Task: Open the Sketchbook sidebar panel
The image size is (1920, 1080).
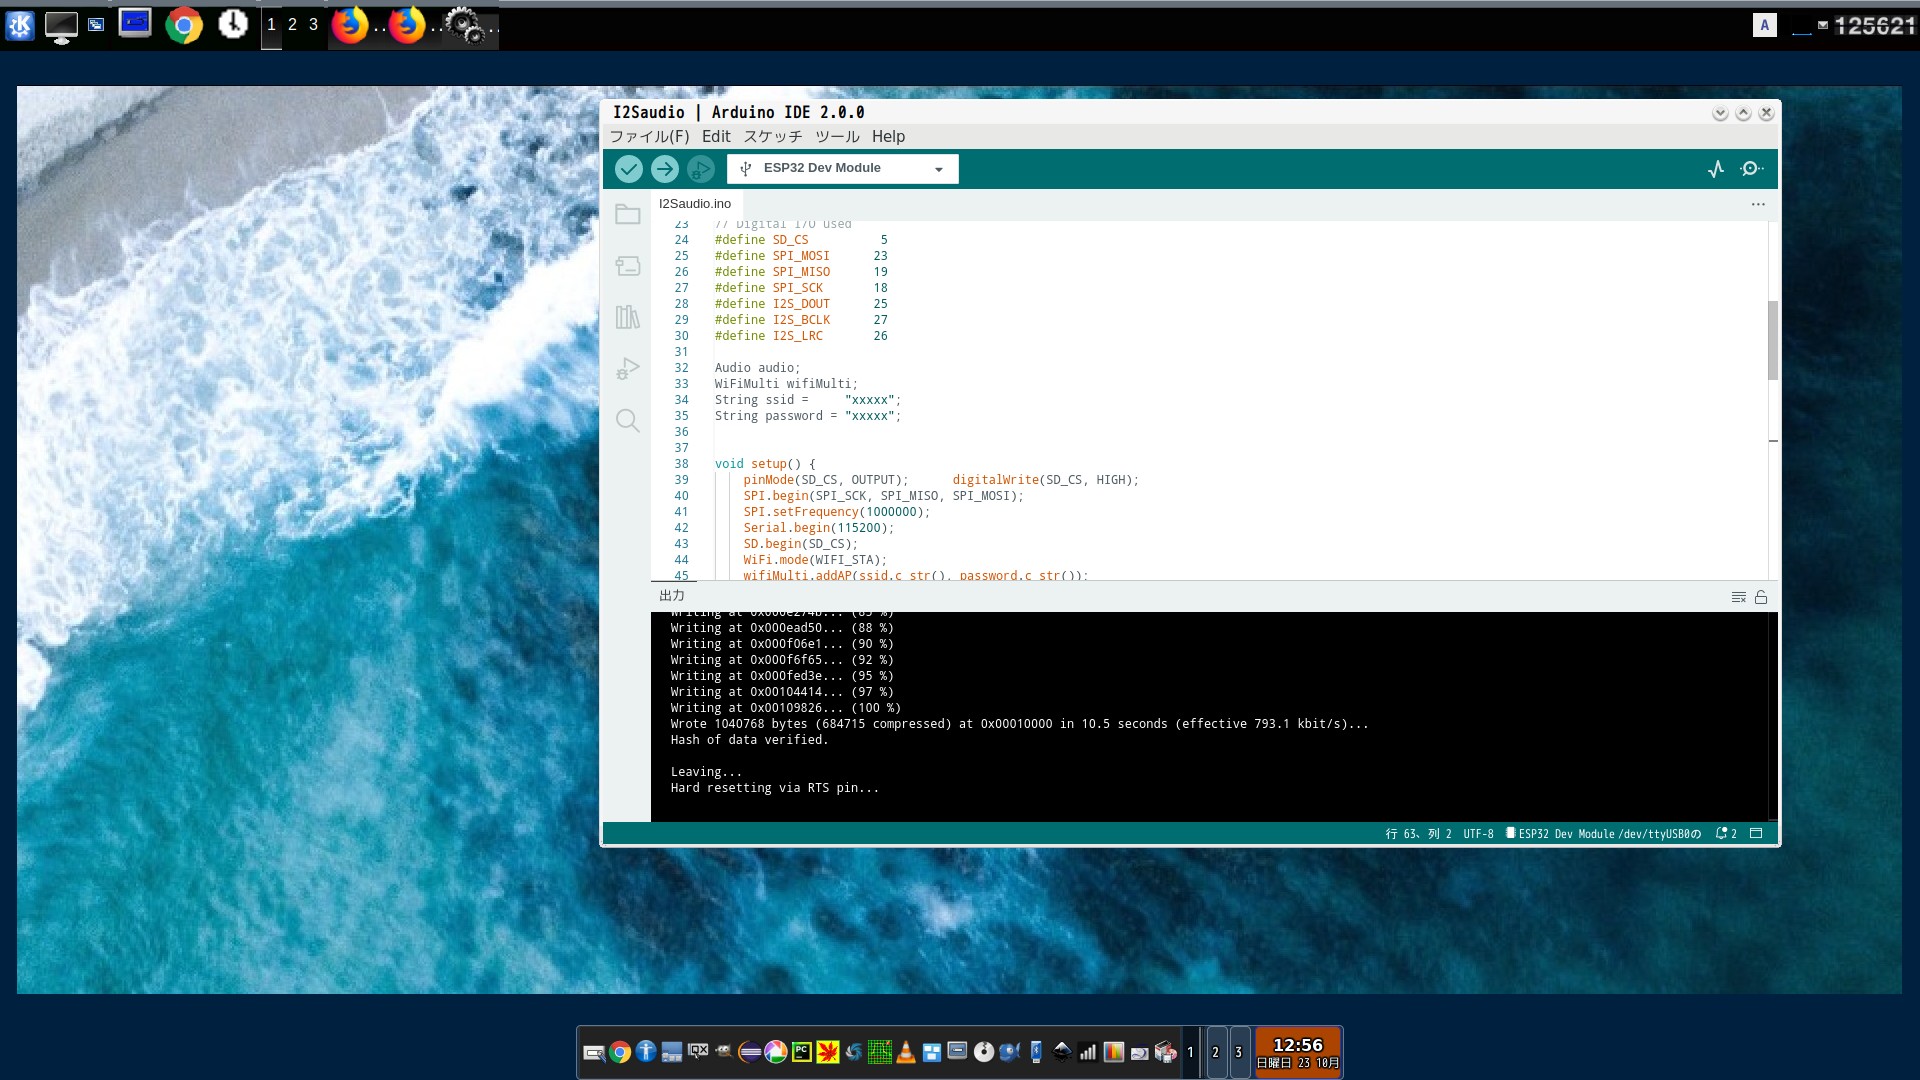Action: tap(628, 214)
